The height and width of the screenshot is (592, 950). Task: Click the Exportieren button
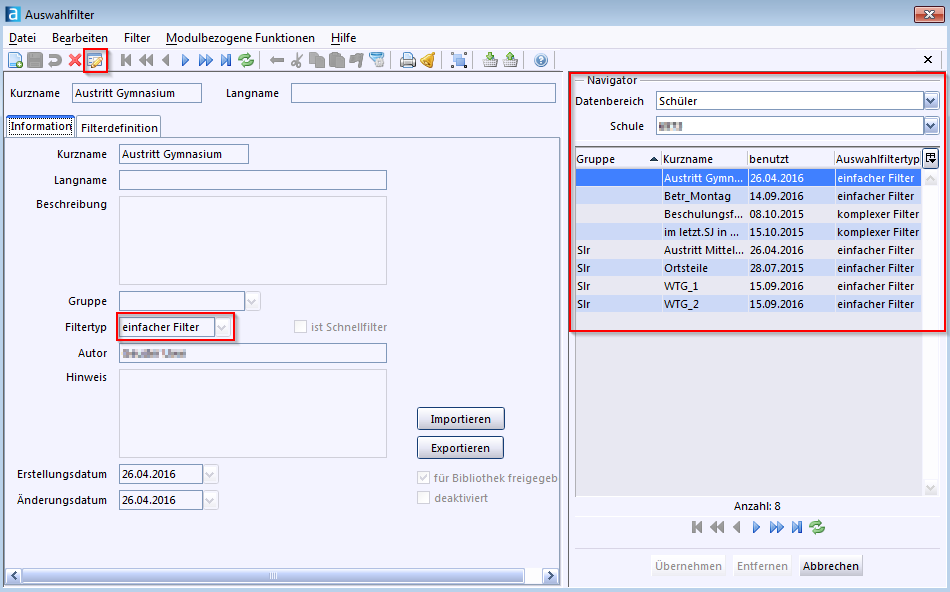coord(460,448)
